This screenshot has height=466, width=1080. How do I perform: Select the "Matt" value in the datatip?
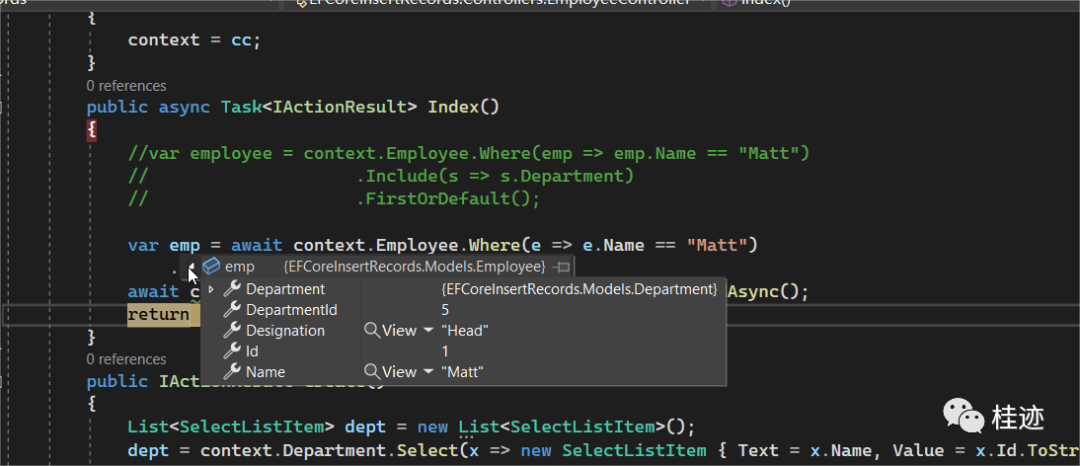(463, 372)
